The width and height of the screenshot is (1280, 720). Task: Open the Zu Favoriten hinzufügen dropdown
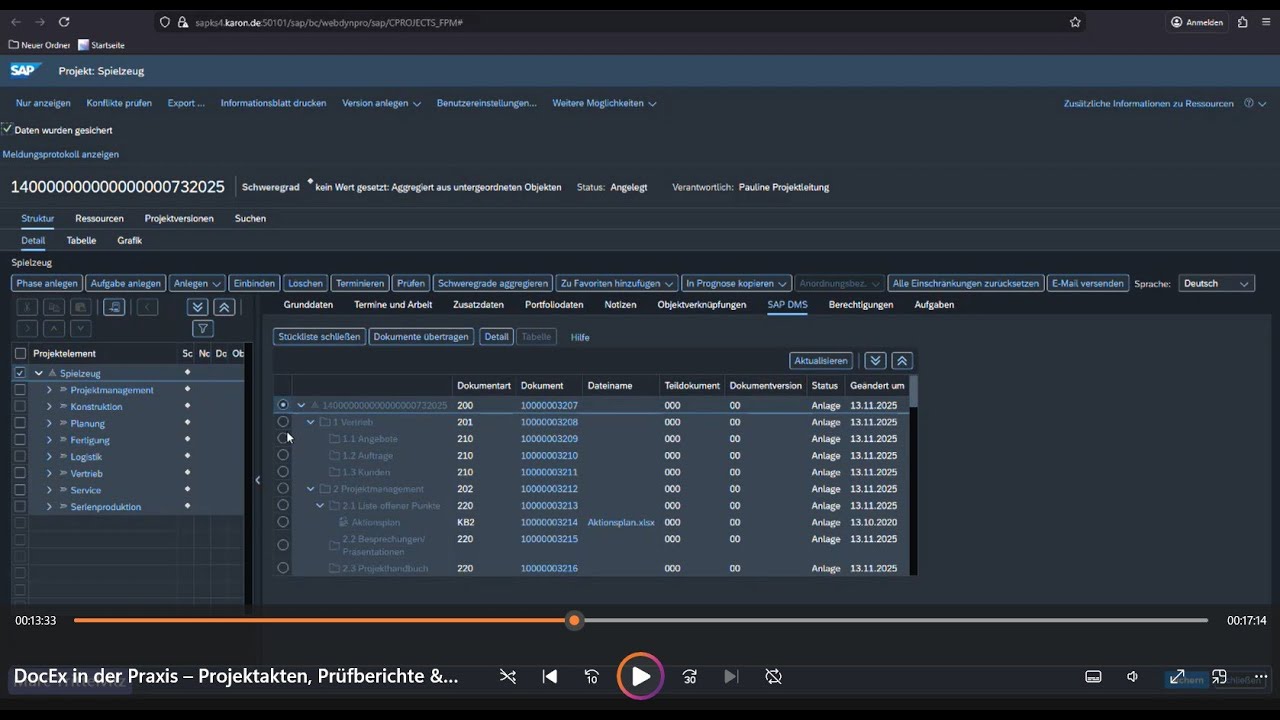point(617,283)
